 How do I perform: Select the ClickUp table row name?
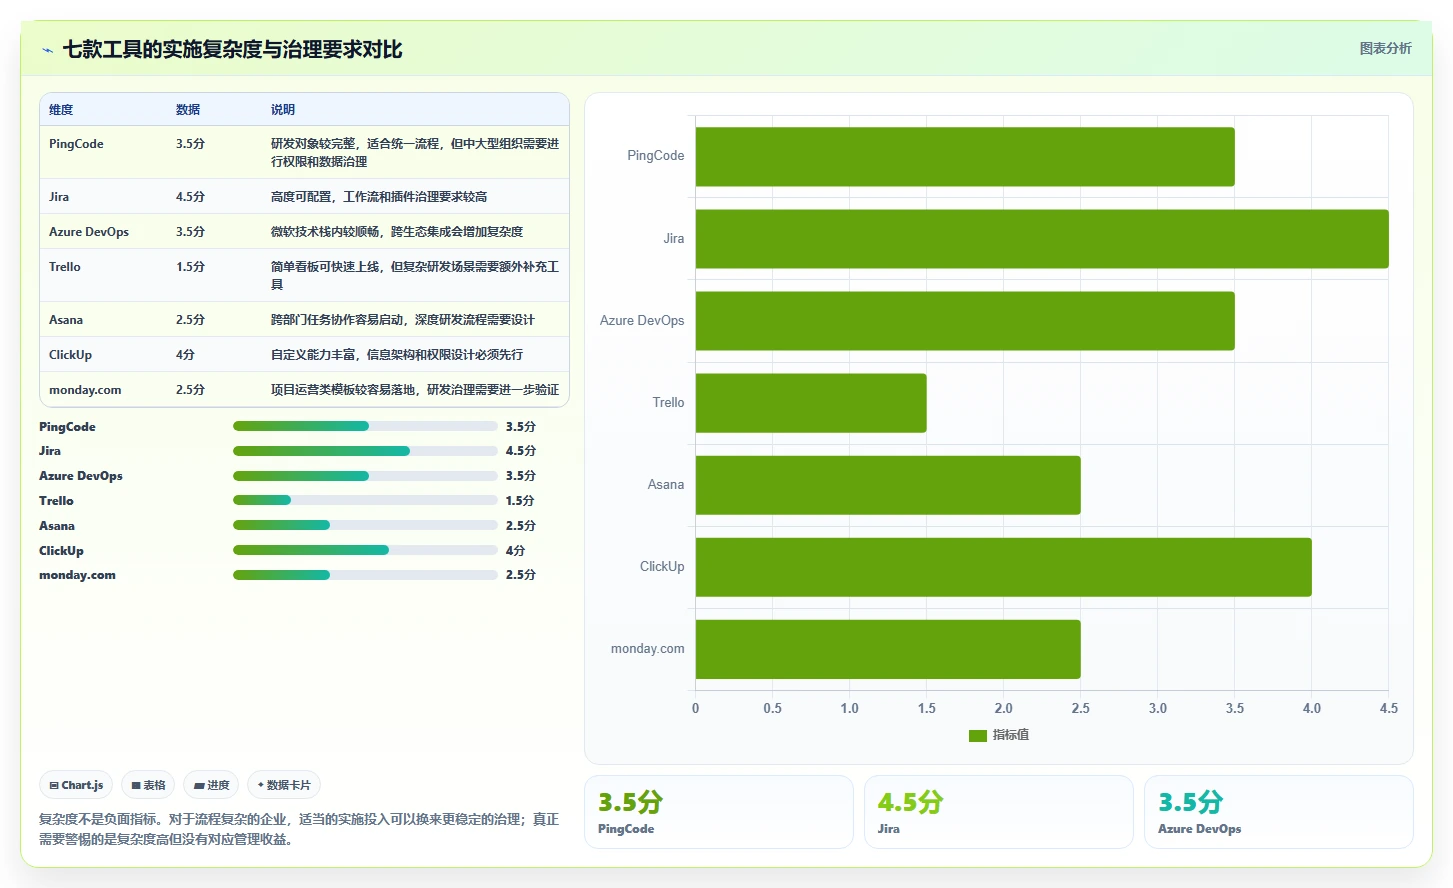70,355
